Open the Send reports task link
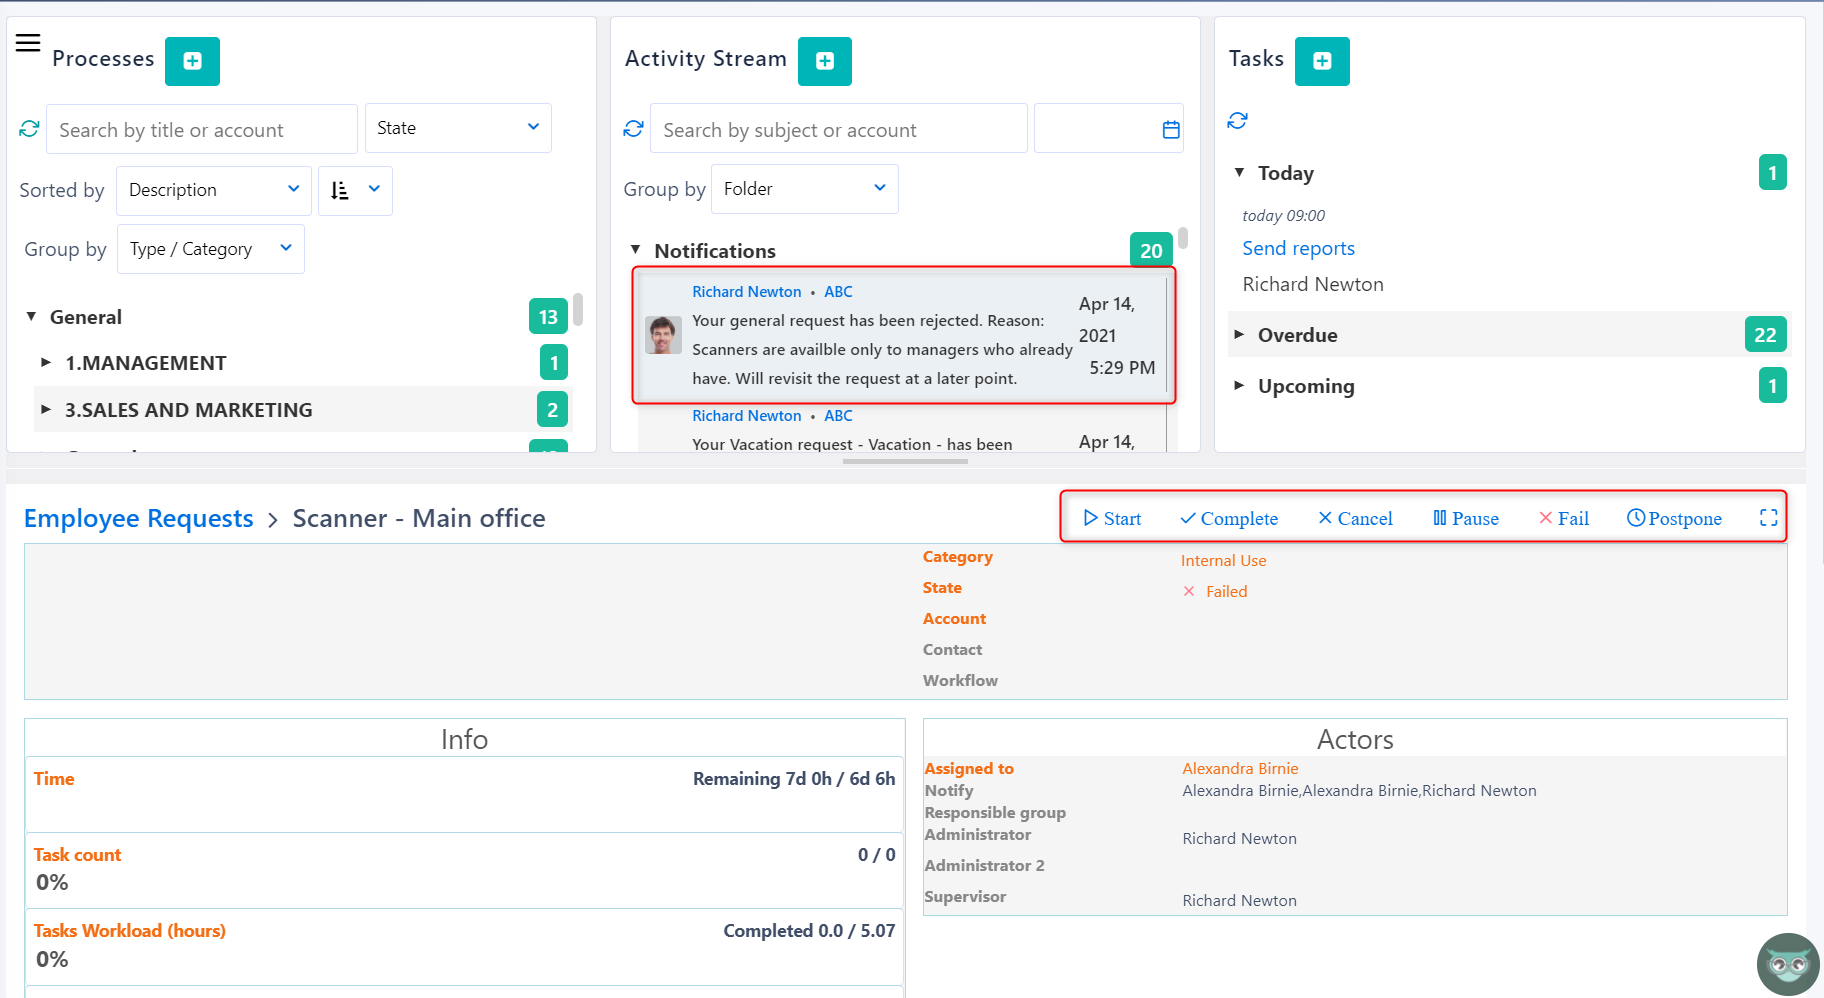Viewport: 1824px width, 998px height. pos(1298,248)
